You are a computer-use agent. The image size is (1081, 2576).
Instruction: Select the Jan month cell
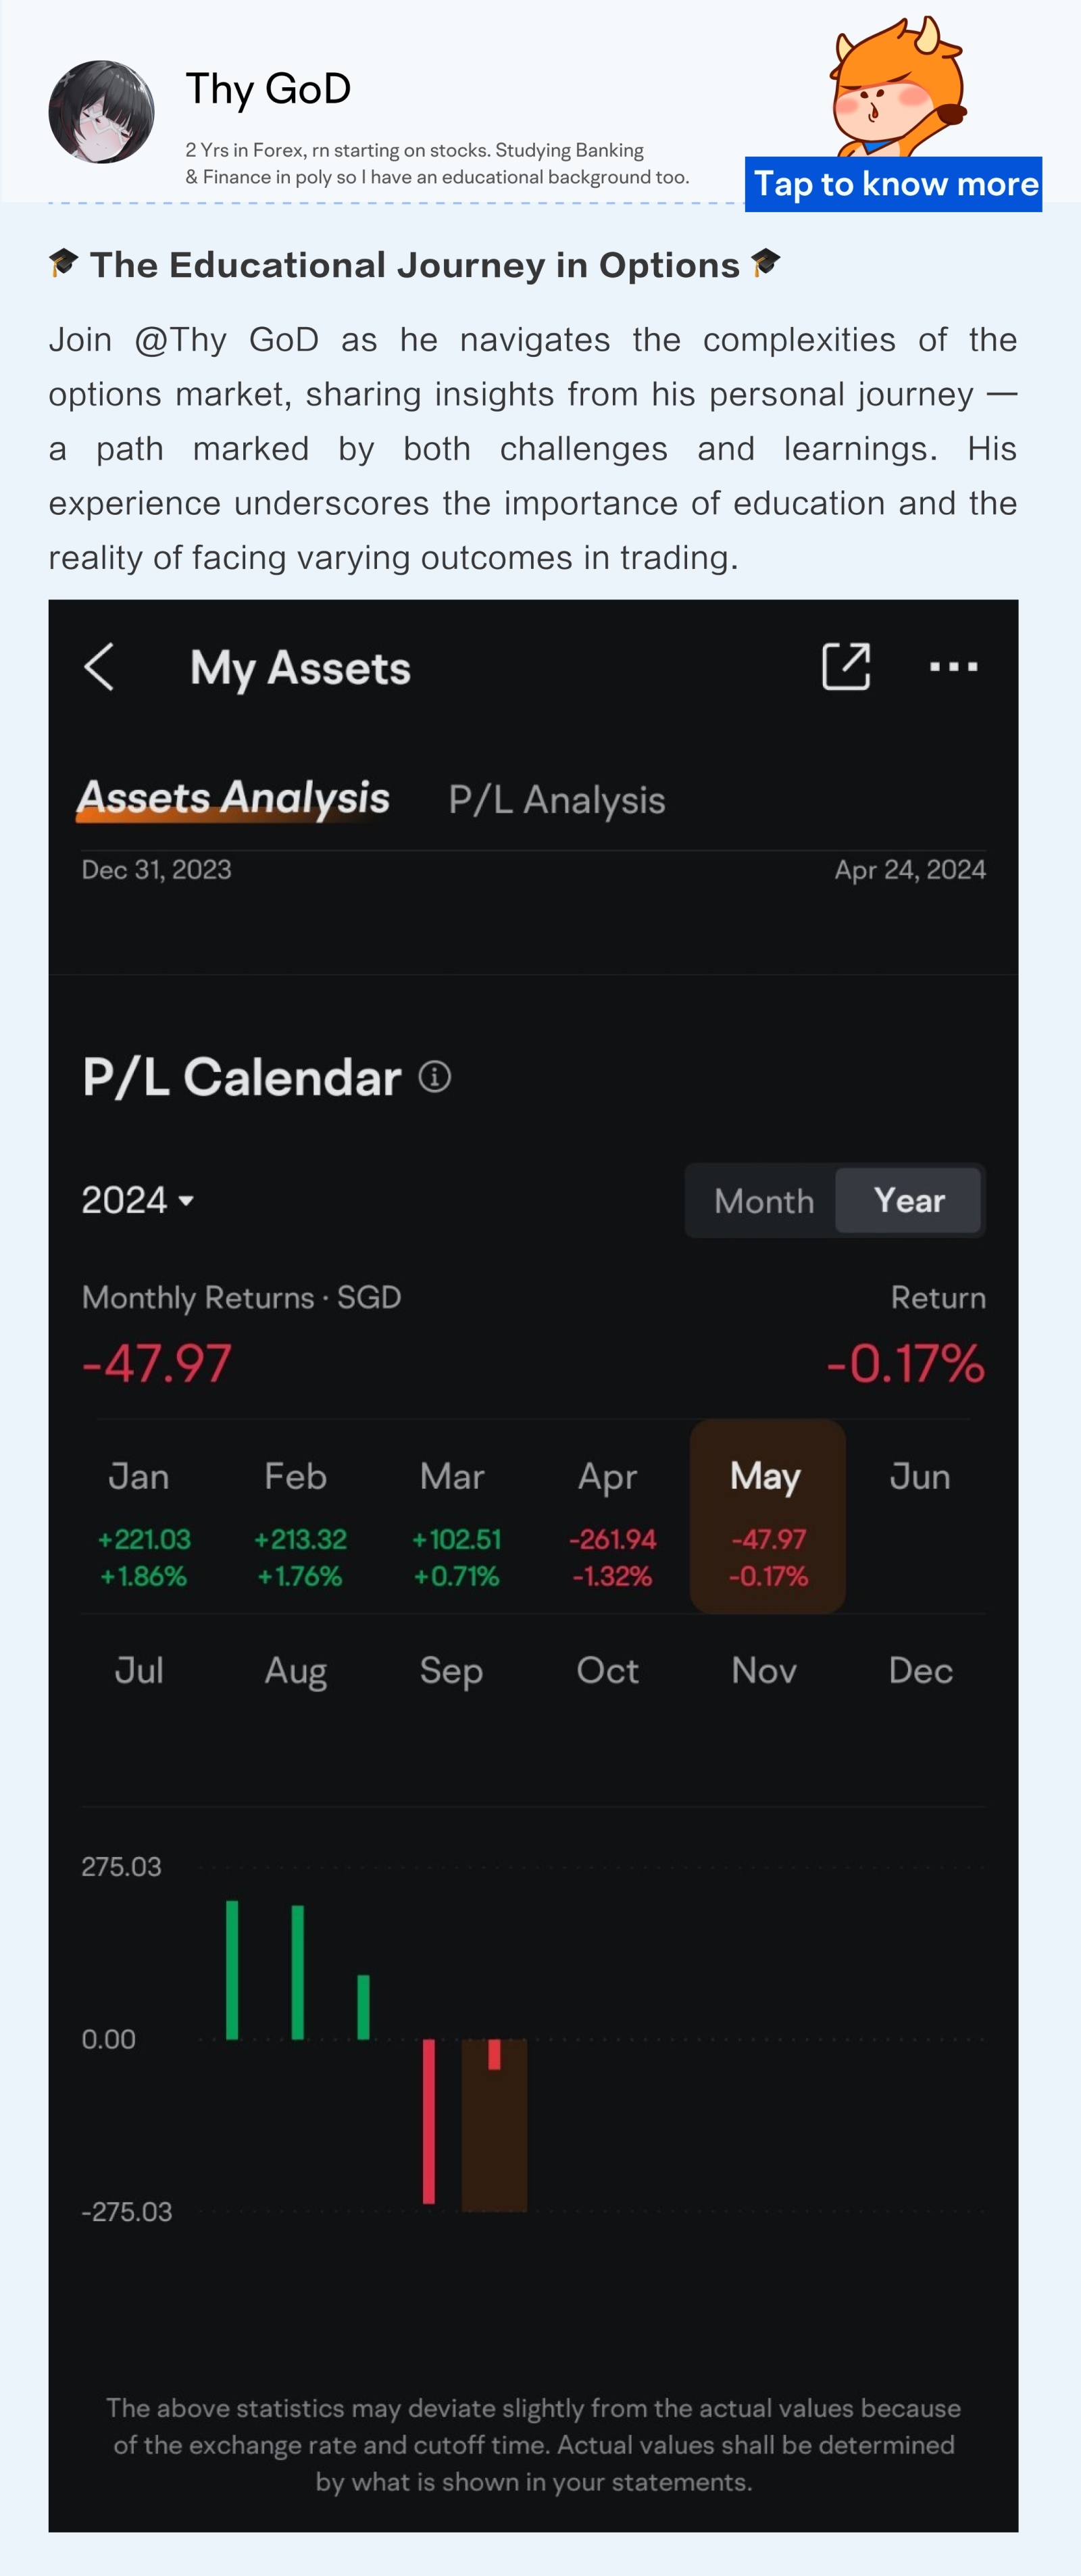click(141, 1516)
